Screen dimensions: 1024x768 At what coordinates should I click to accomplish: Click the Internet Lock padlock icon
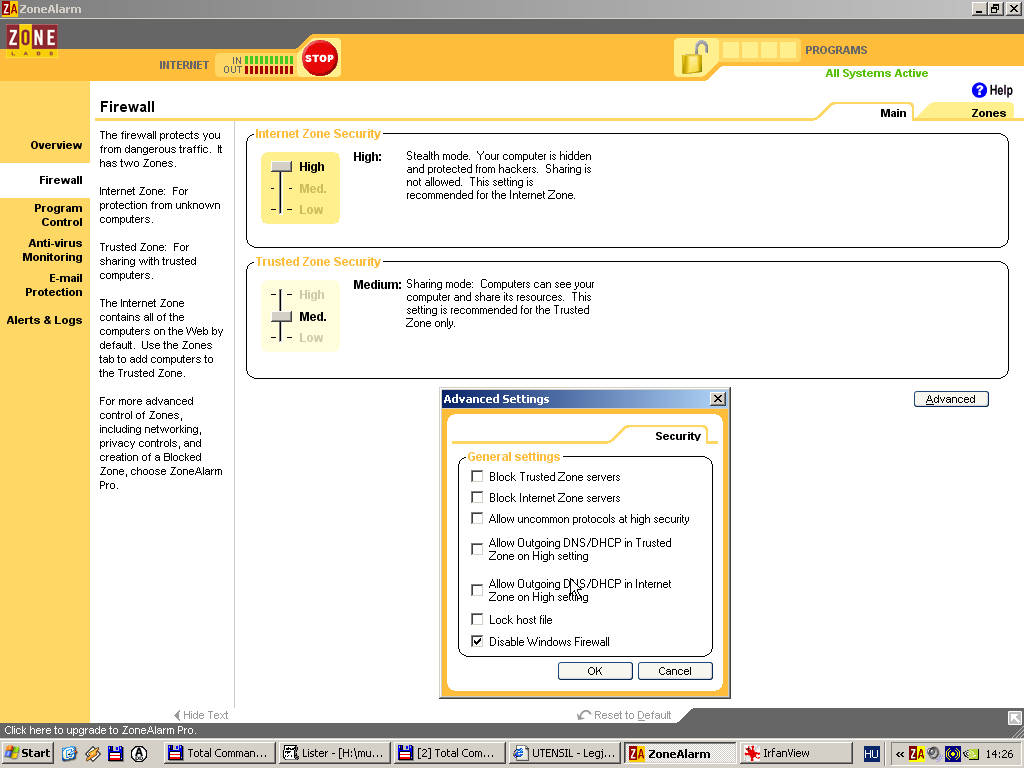tap(694, 58)
